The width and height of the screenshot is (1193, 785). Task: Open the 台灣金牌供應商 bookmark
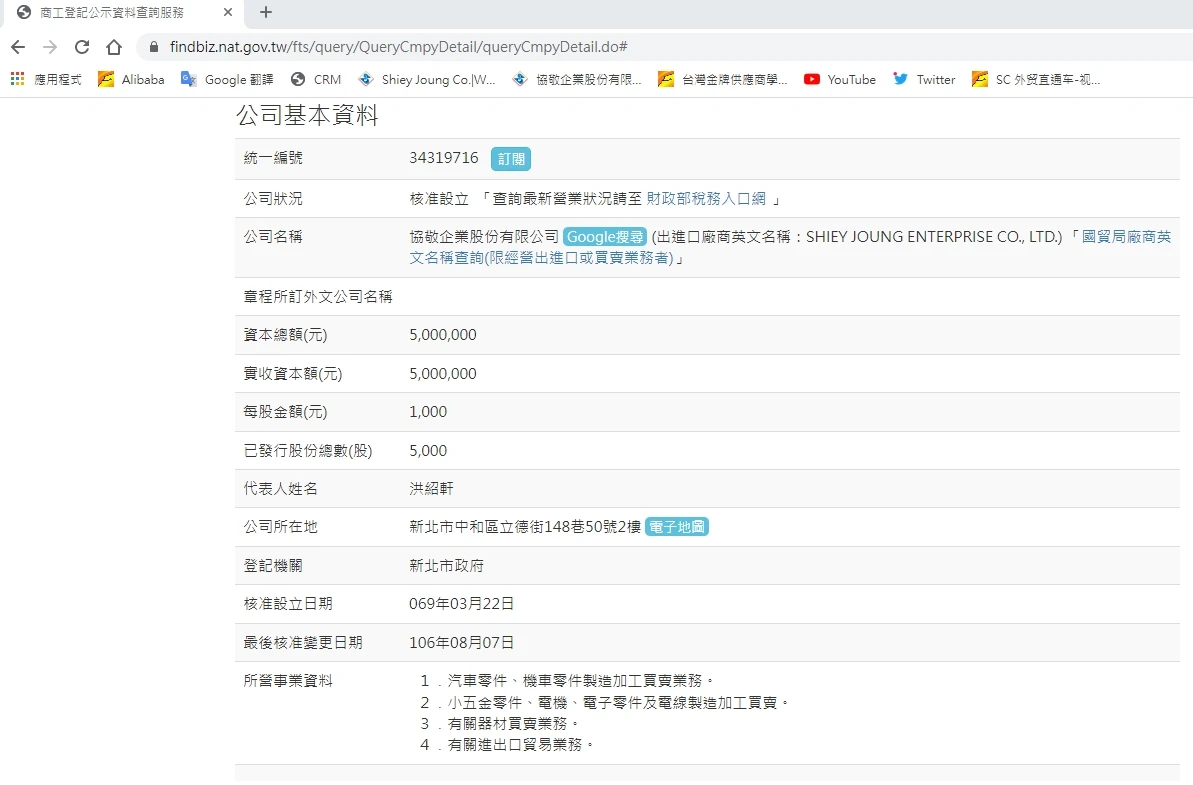pyautogui.click(x=723, y=79)
